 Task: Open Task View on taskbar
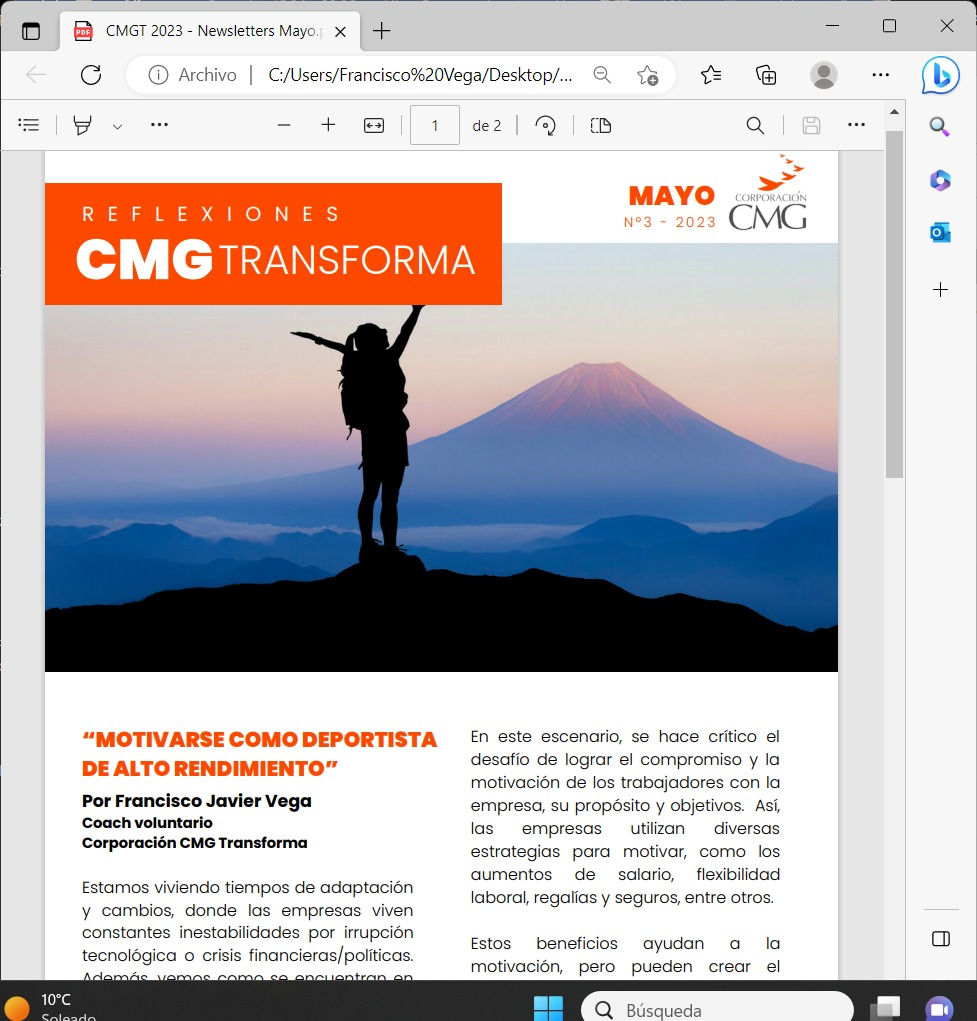(x=885, y=1009)
